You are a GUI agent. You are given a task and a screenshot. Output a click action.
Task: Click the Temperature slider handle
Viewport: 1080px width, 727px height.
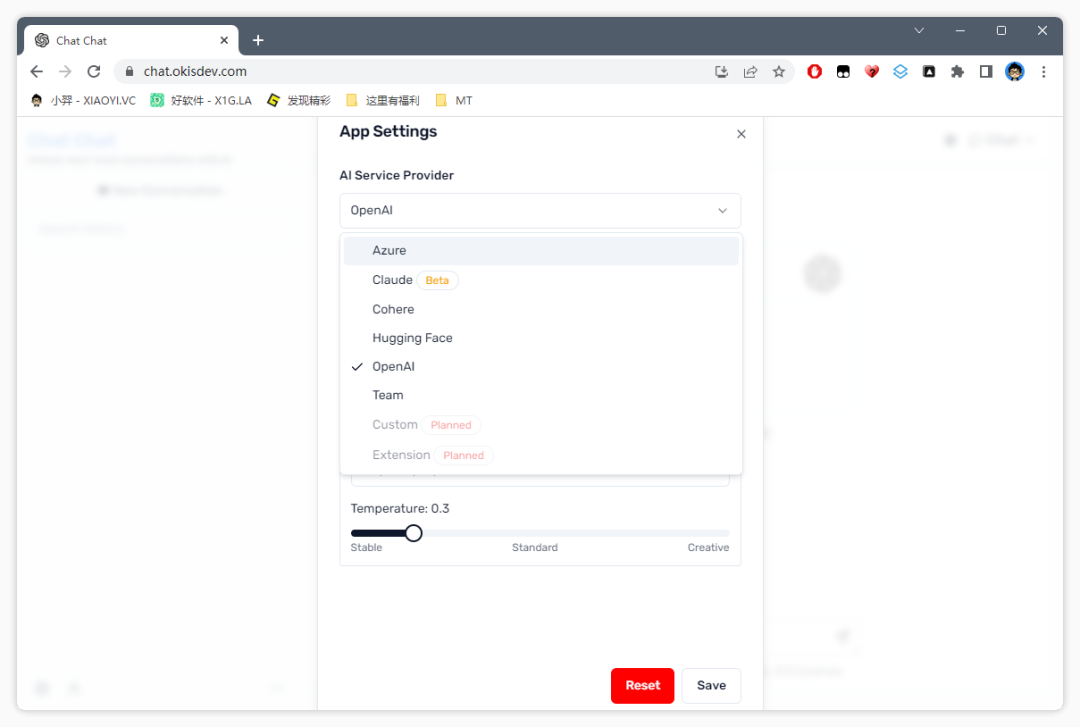tap(413, 533)
